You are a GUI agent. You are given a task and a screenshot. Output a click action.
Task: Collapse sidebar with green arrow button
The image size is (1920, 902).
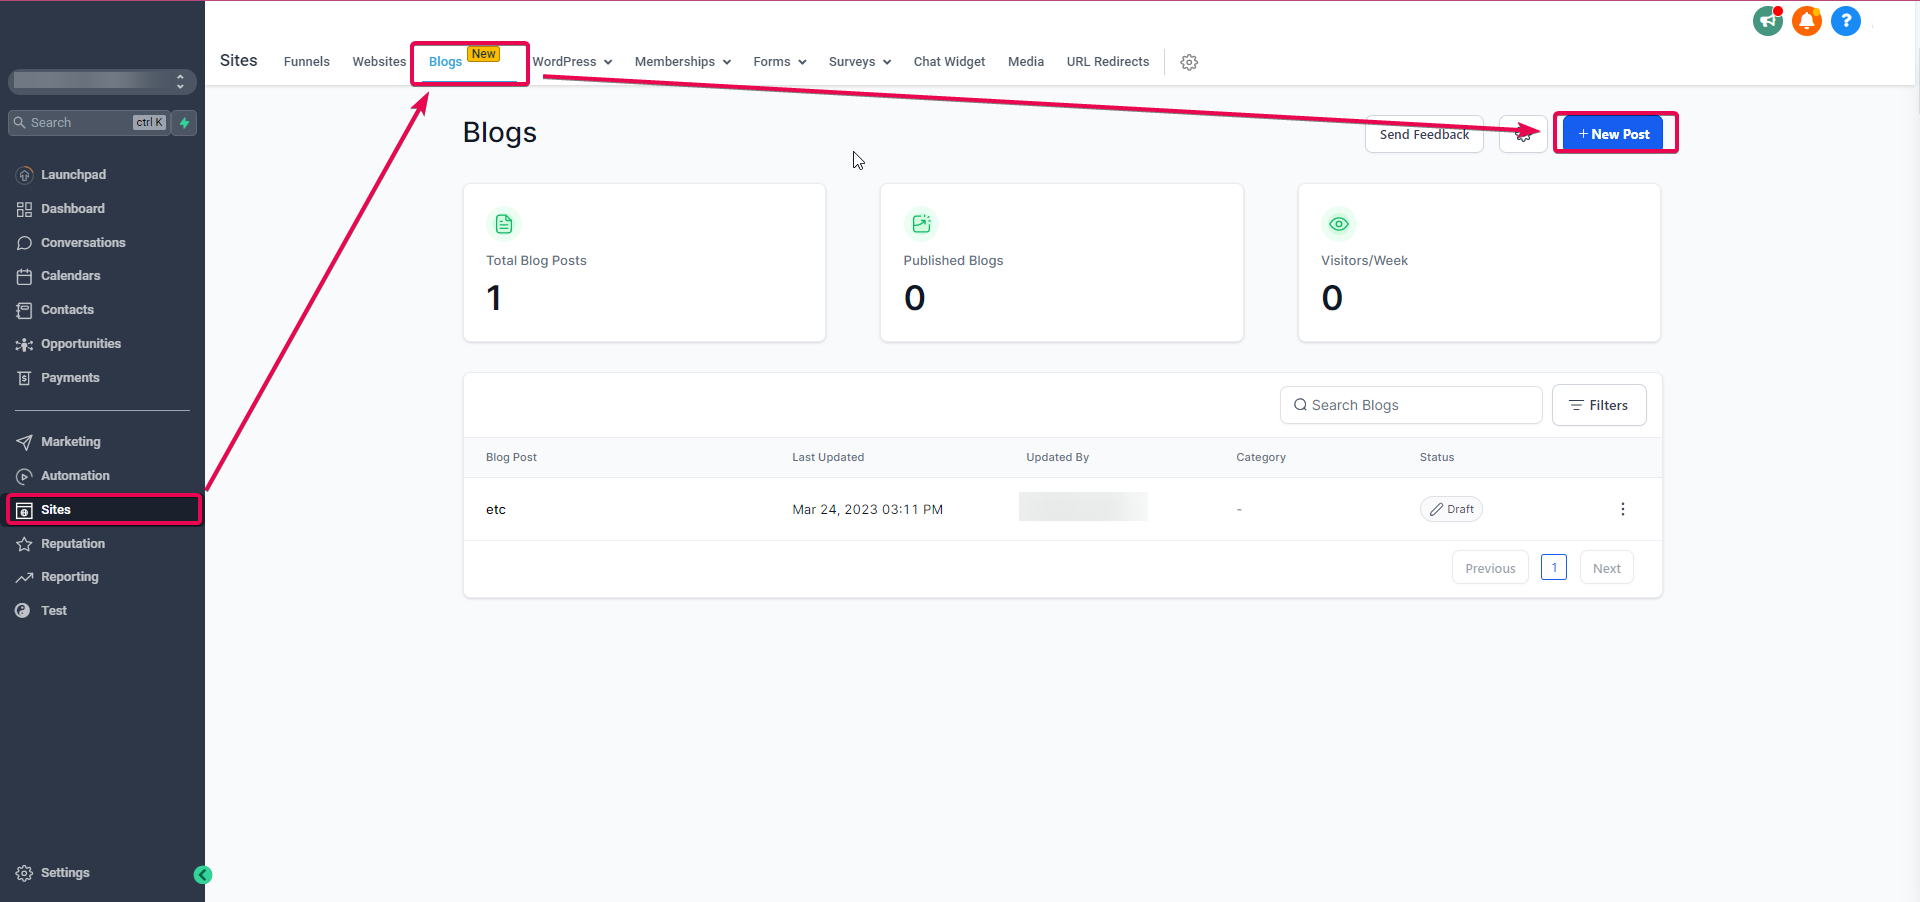tap(203, 875)
